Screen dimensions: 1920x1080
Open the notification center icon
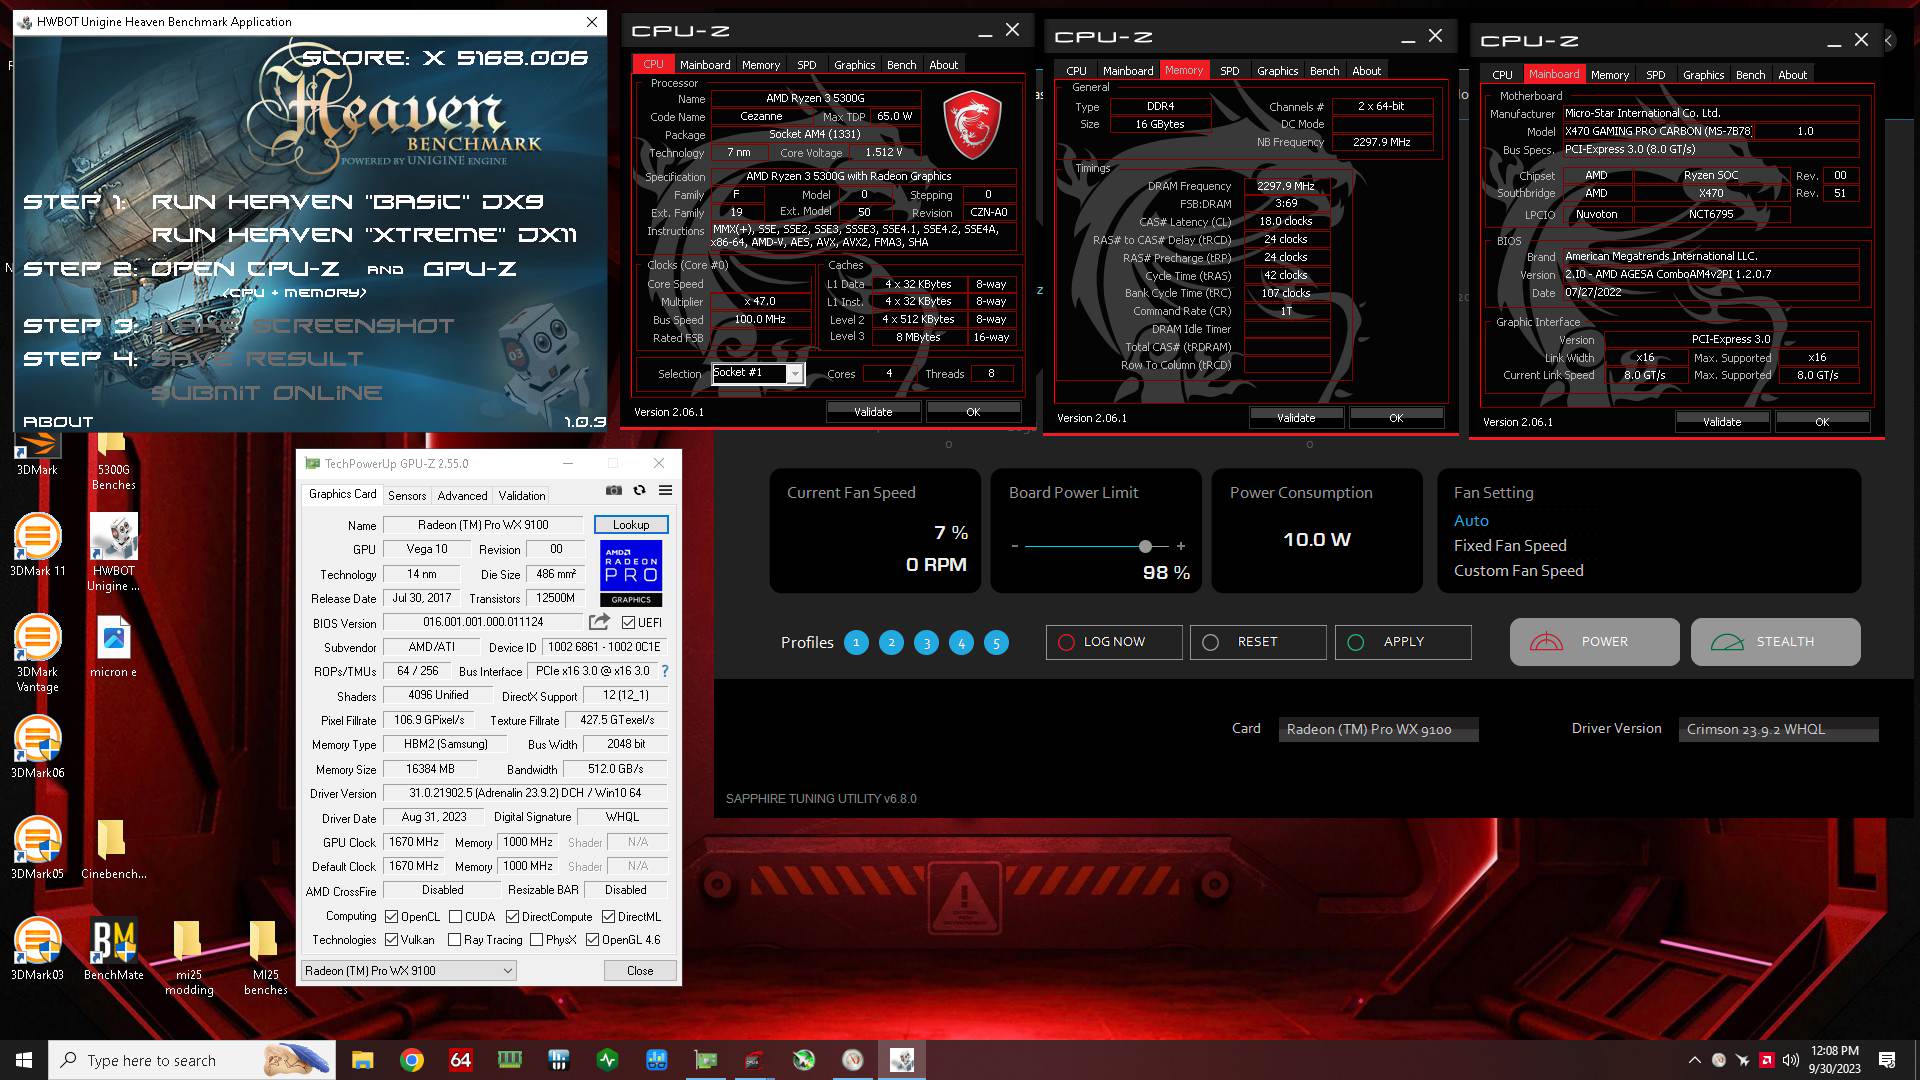[x=1887, y=1060]
